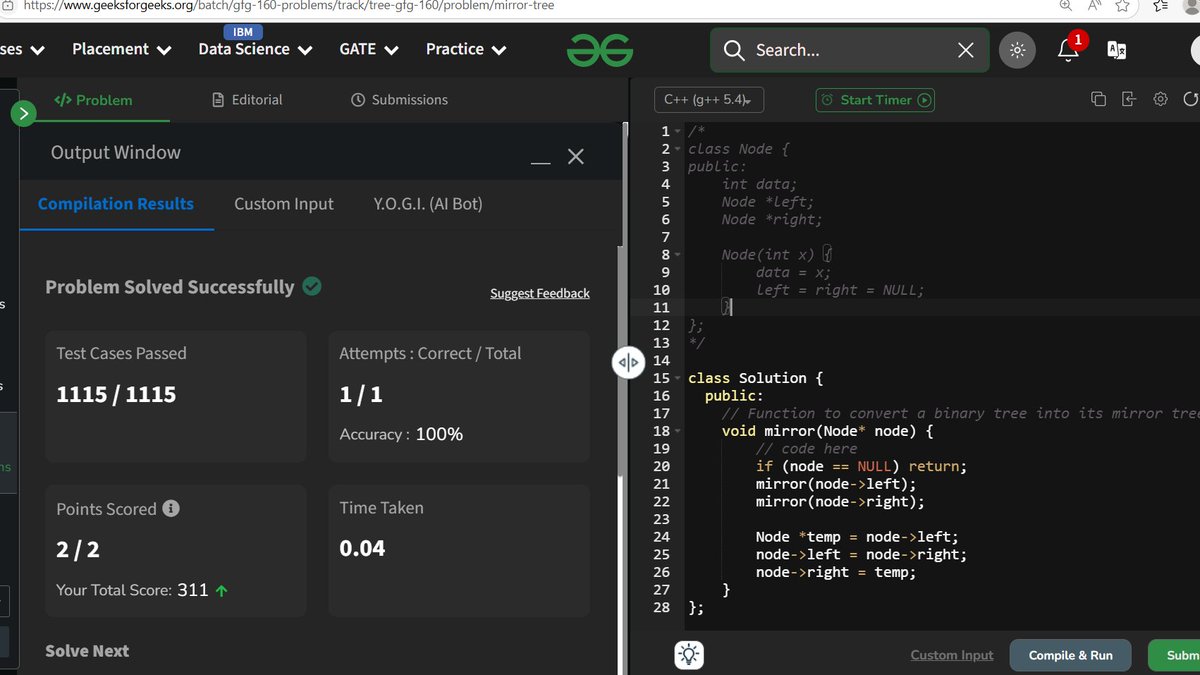Expand the Placement menu
This screenshot has height=675, width=1200.
(x=122, y=49)
